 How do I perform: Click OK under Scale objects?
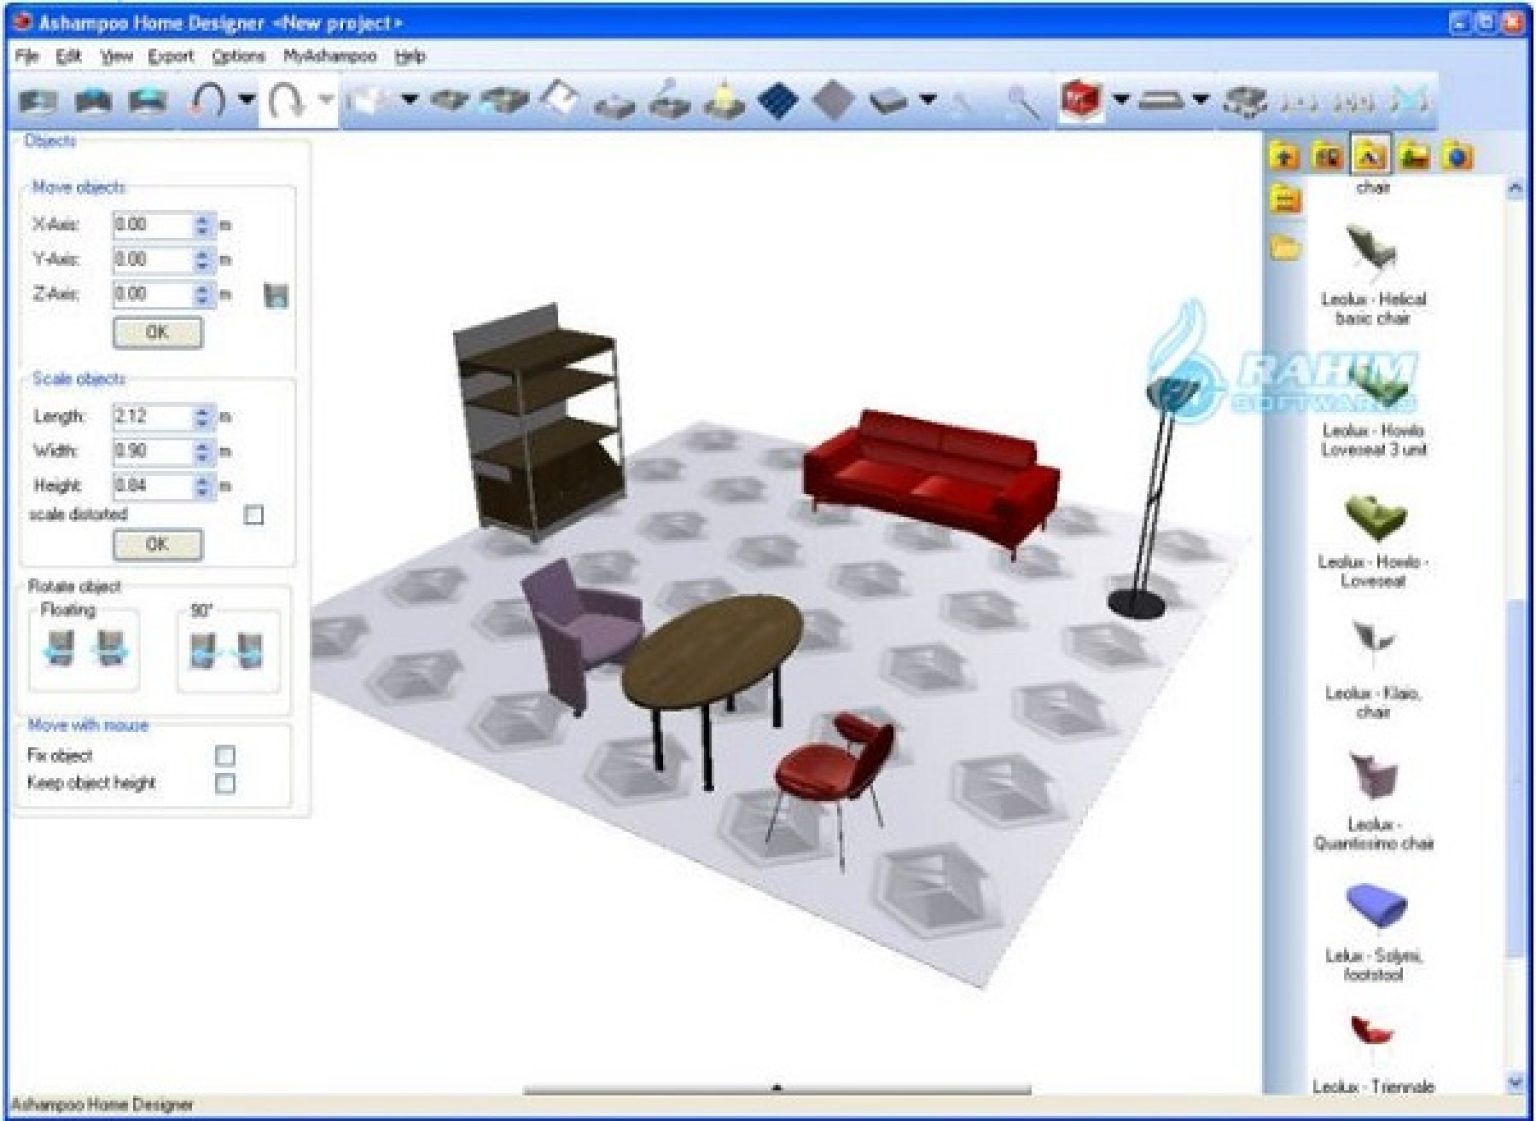(157, 544)
